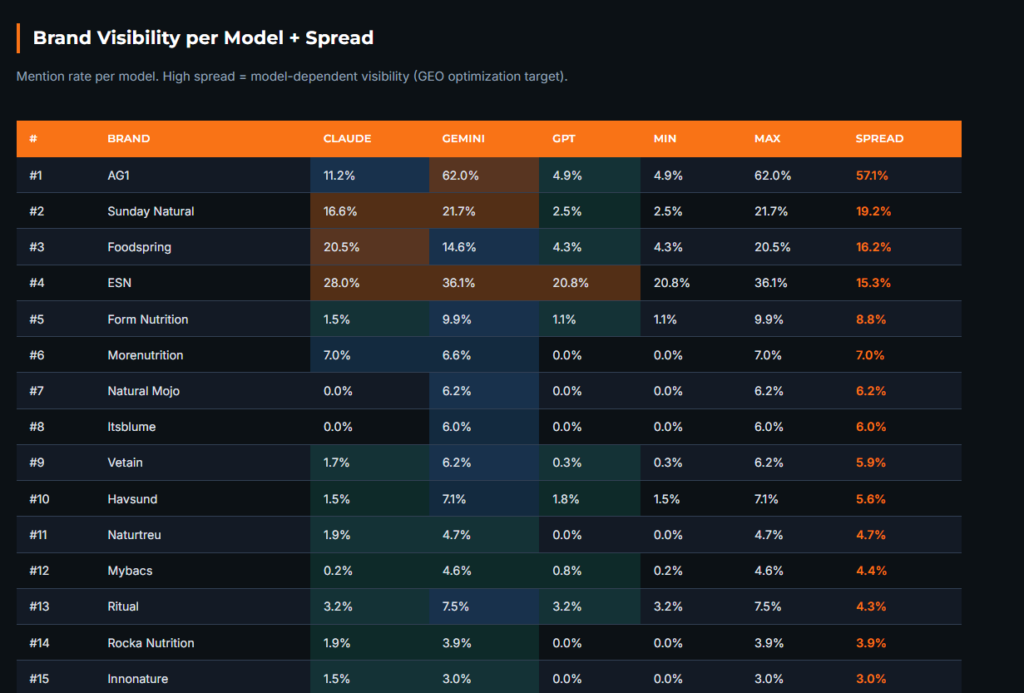Select the GPT column header
This screenshot has width=1024, height=693.
(564, 138)
